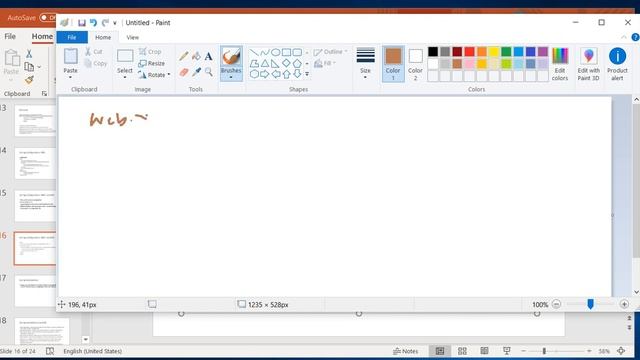Click Notes button in PowerPoint status bar
Screen dimensions: 640x360
pos(405,351)
